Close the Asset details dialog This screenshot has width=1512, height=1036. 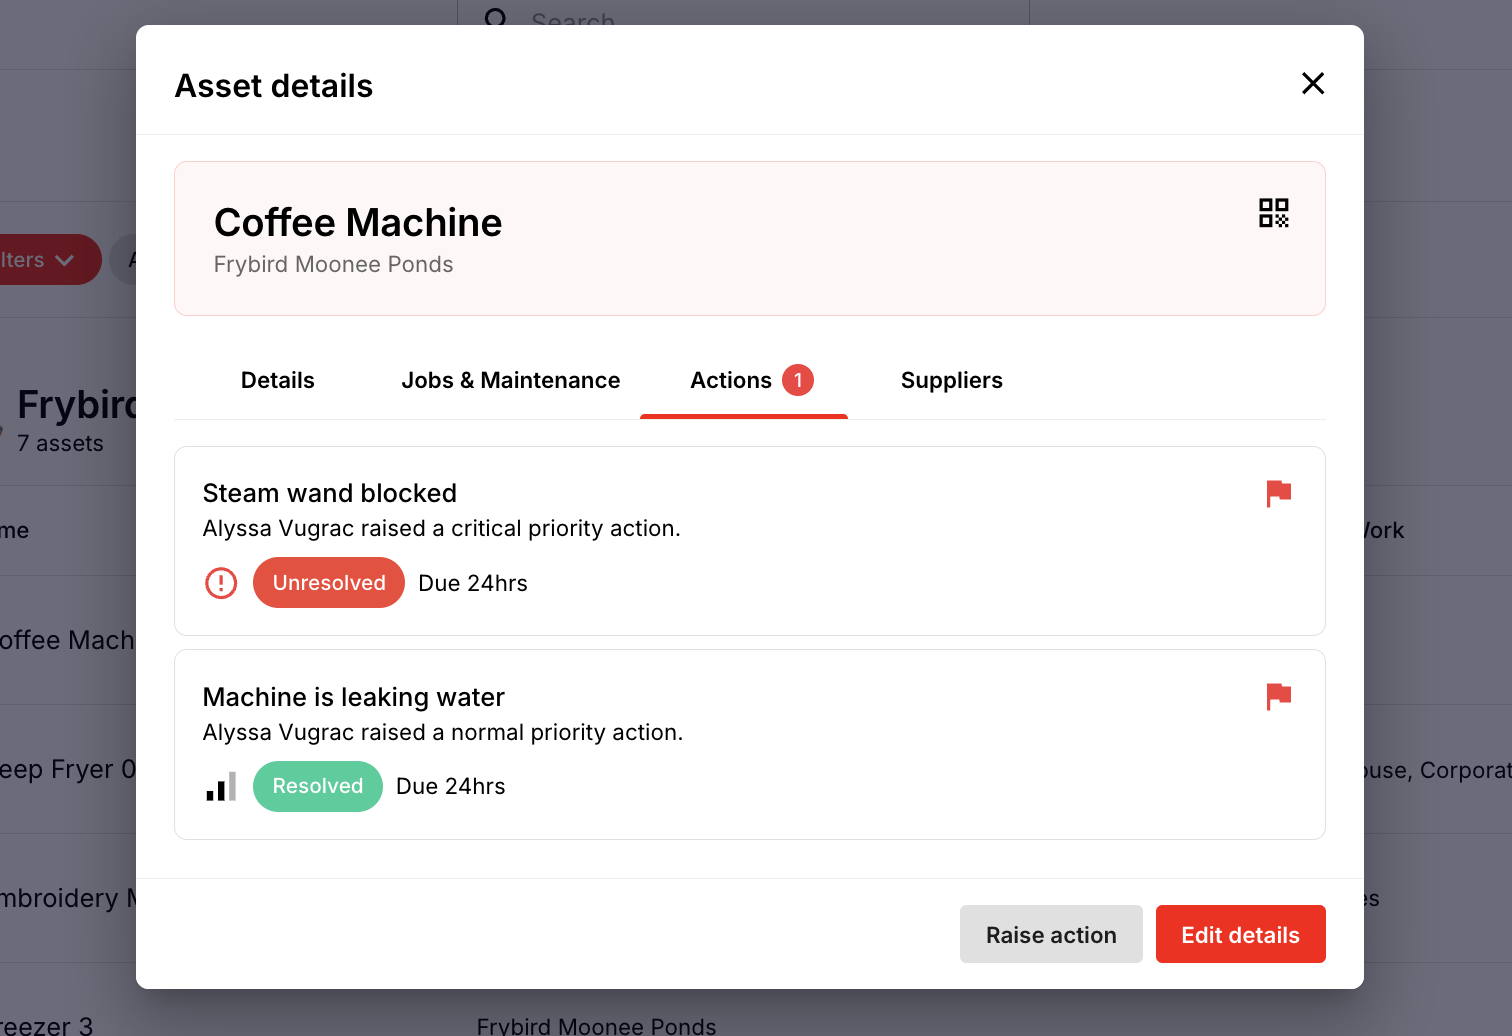[1313, 83]
